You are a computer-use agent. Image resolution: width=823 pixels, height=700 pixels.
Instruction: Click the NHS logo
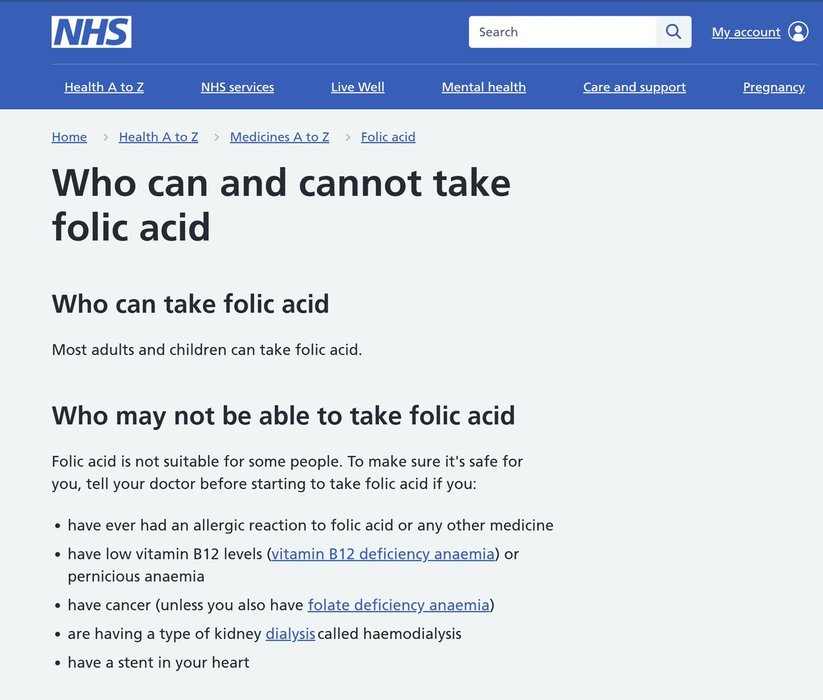tap(91, 32)
